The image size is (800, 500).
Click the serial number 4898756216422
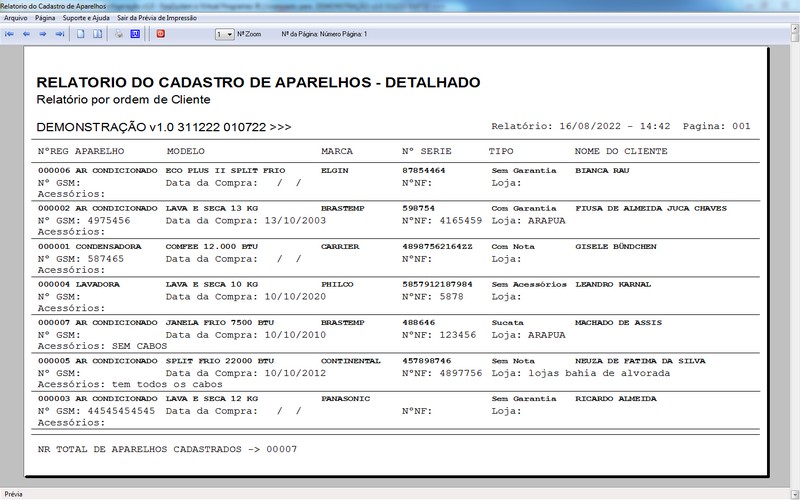(x=437, y=246)
